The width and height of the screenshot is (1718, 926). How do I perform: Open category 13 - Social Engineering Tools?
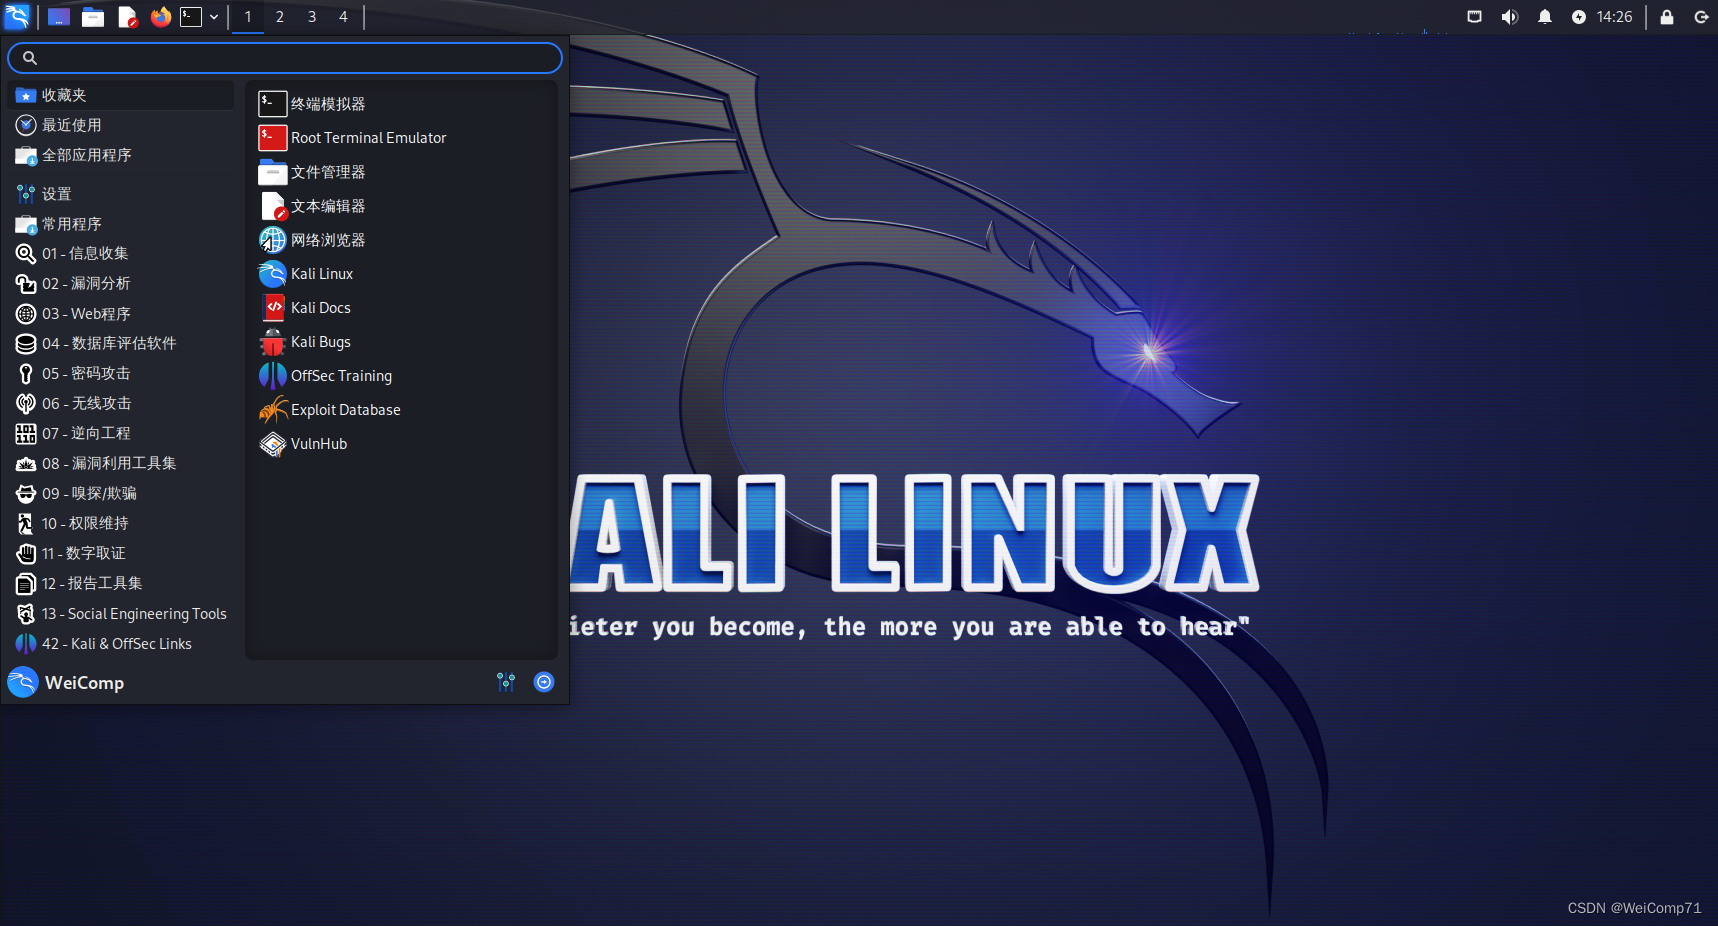pos(121,614)
